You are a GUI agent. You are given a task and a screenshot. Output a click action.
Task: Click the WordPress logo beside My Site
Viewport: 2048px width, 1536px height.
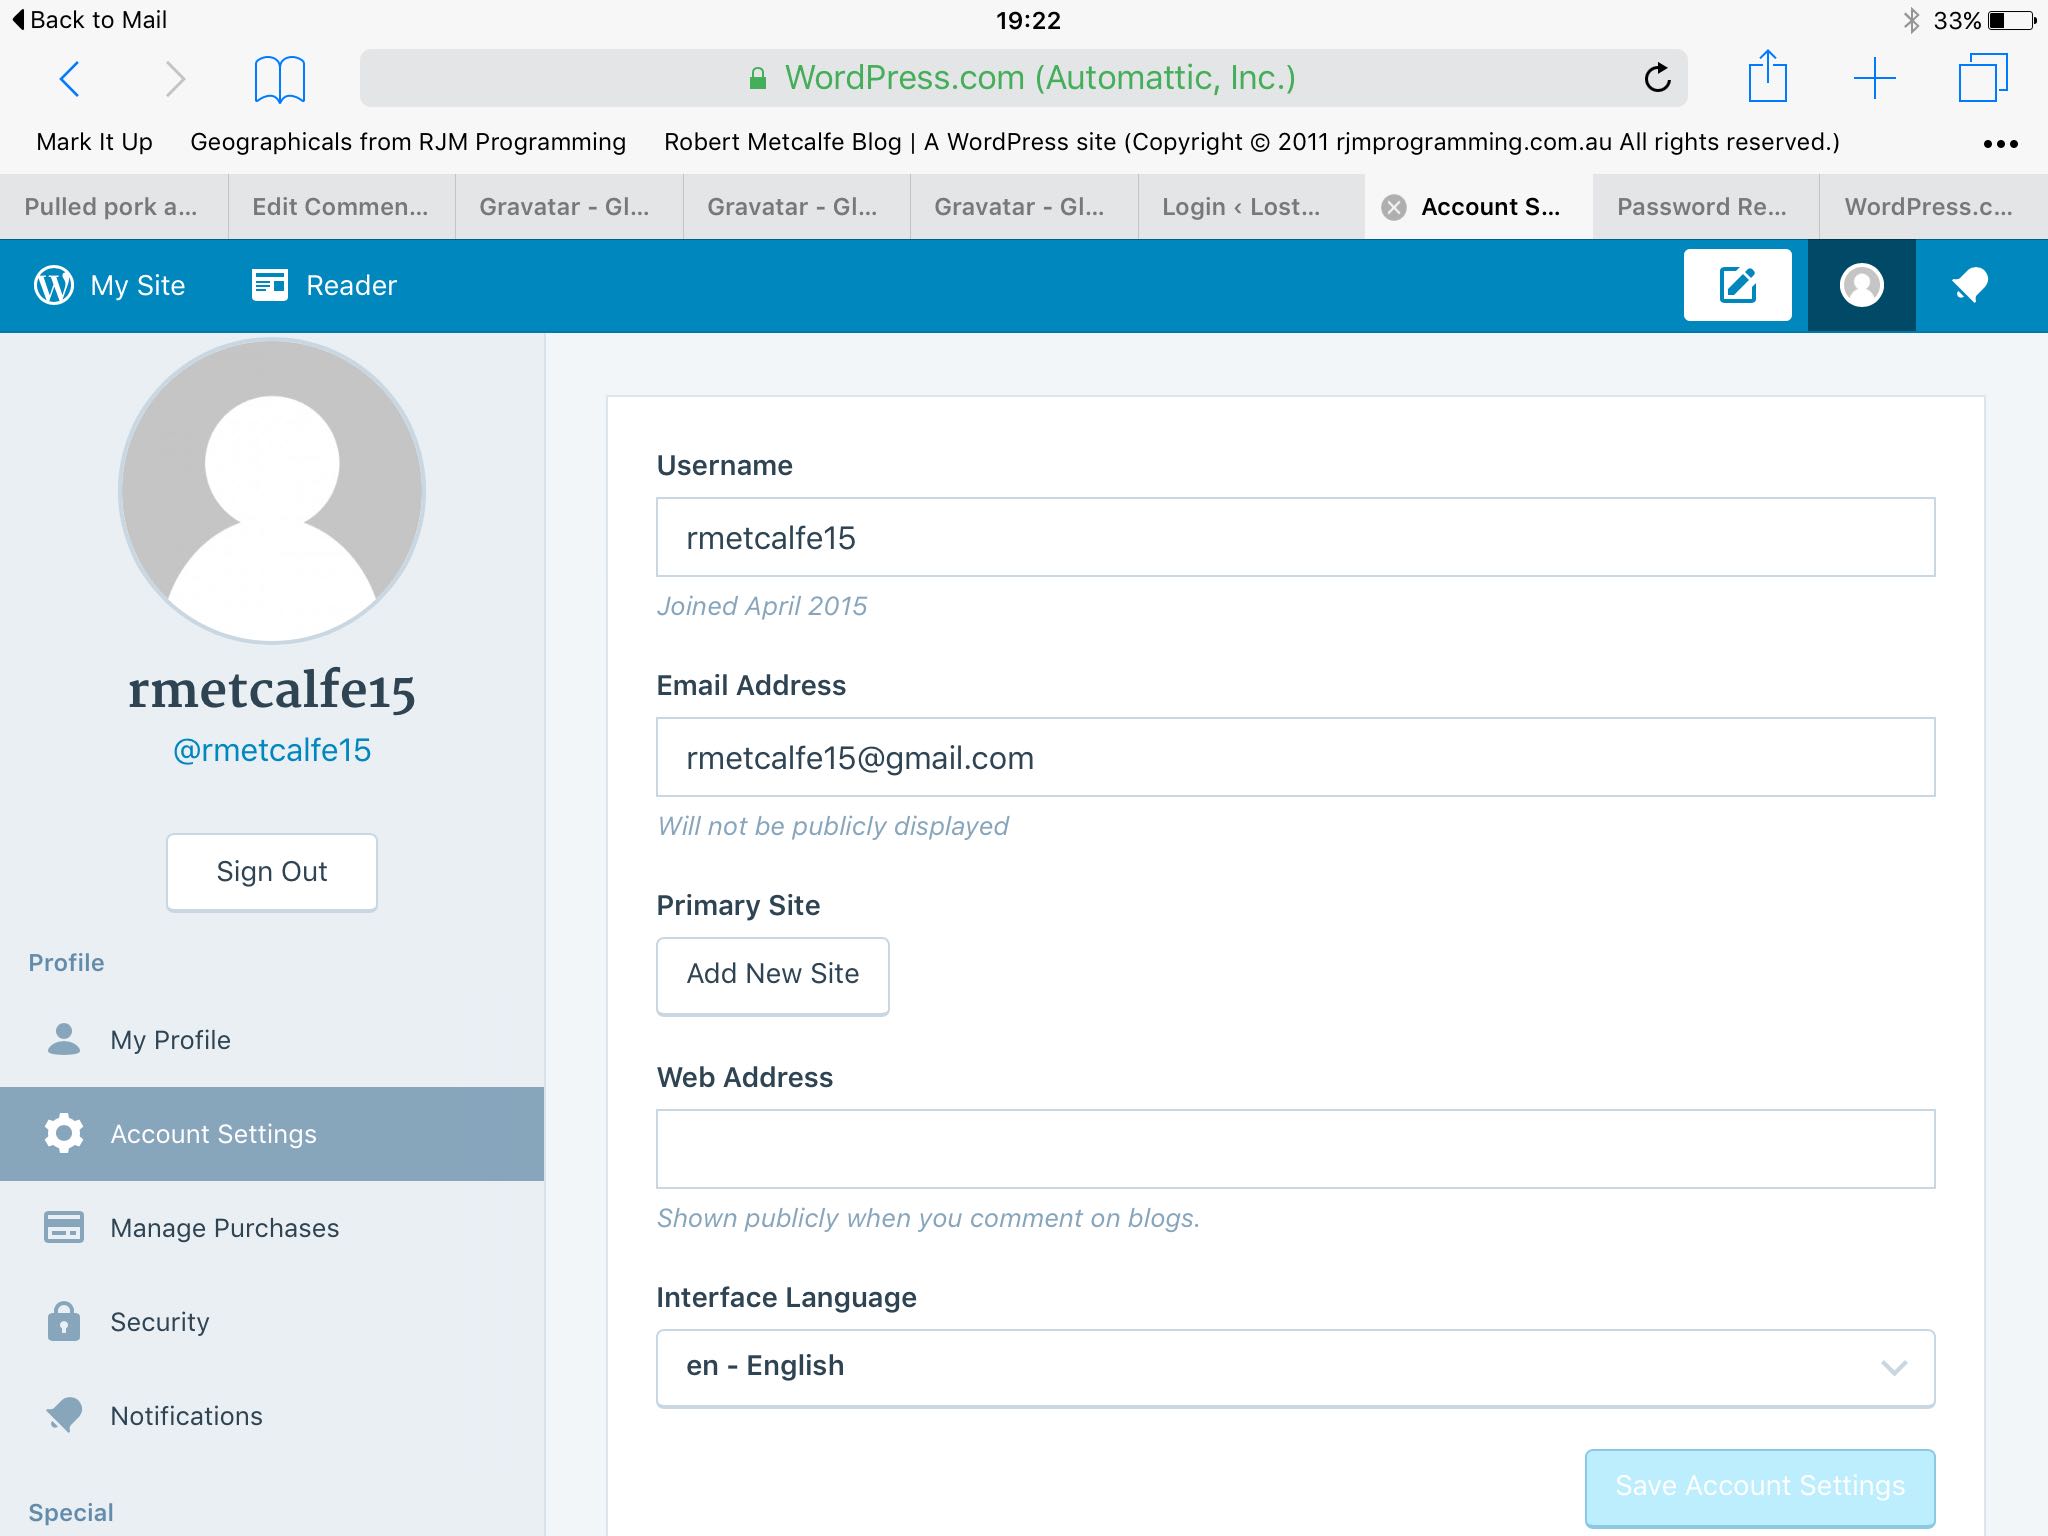[x=54, y=285]
